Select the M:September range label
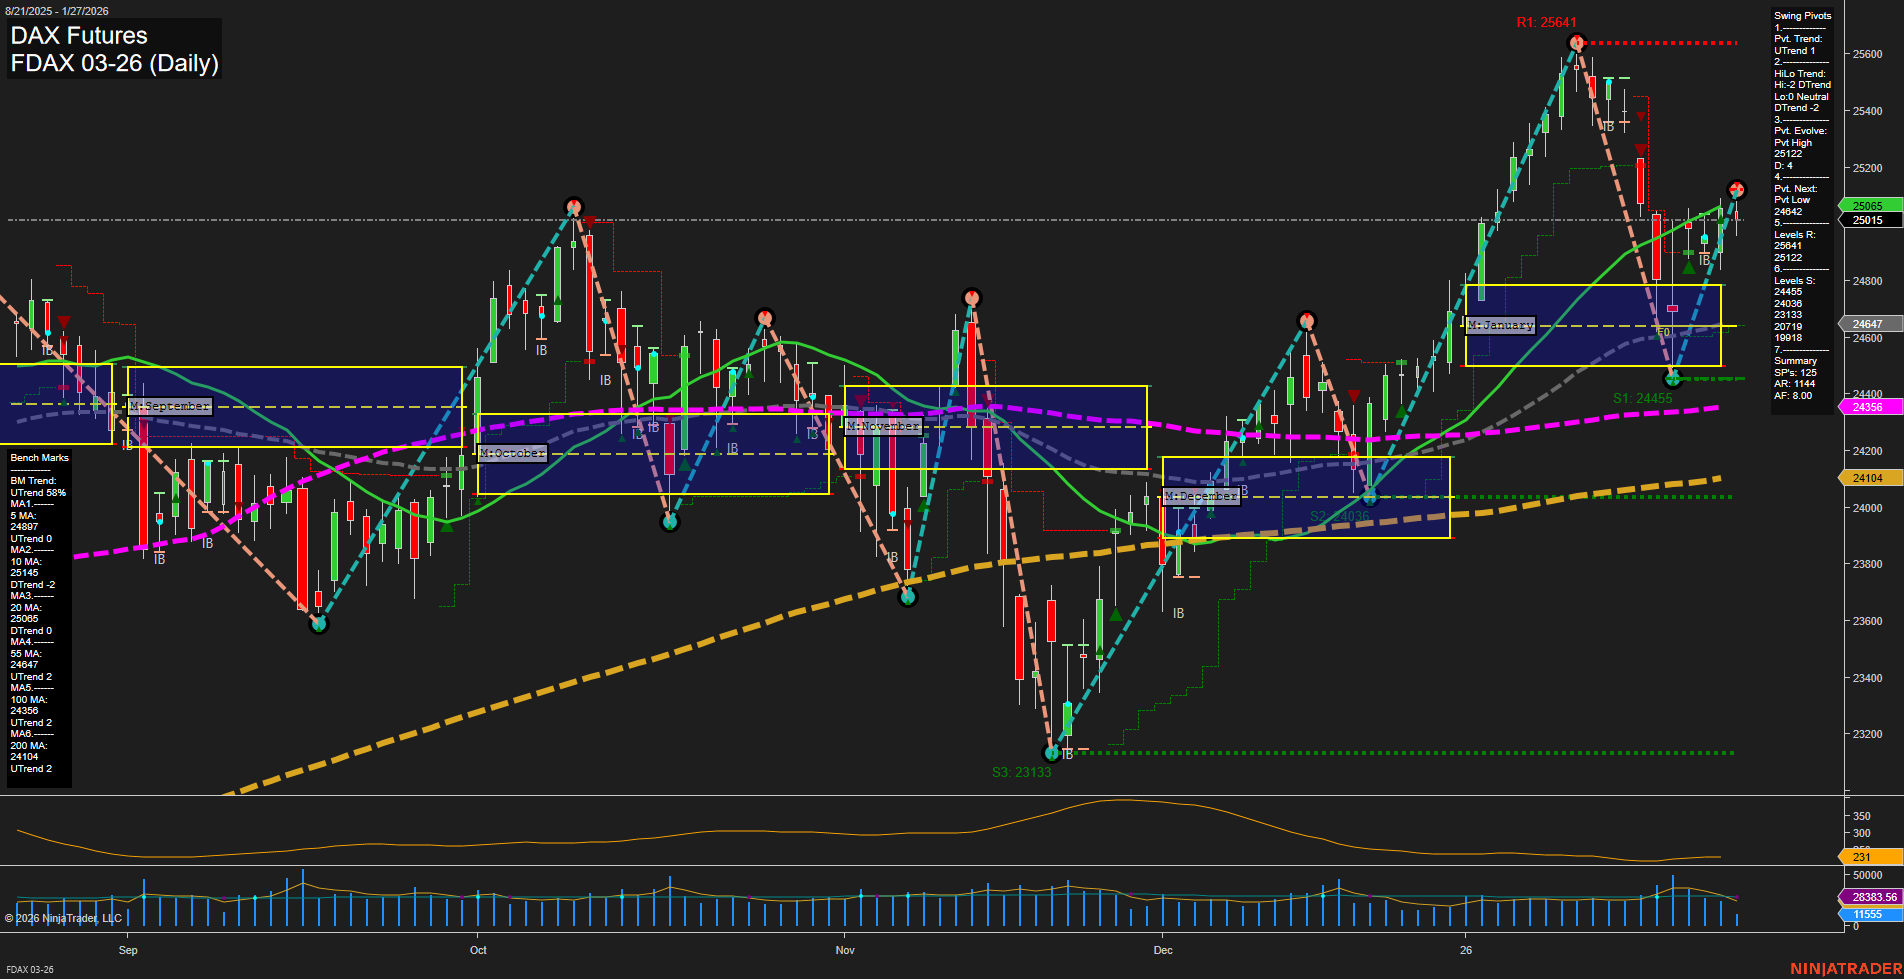 170,406
